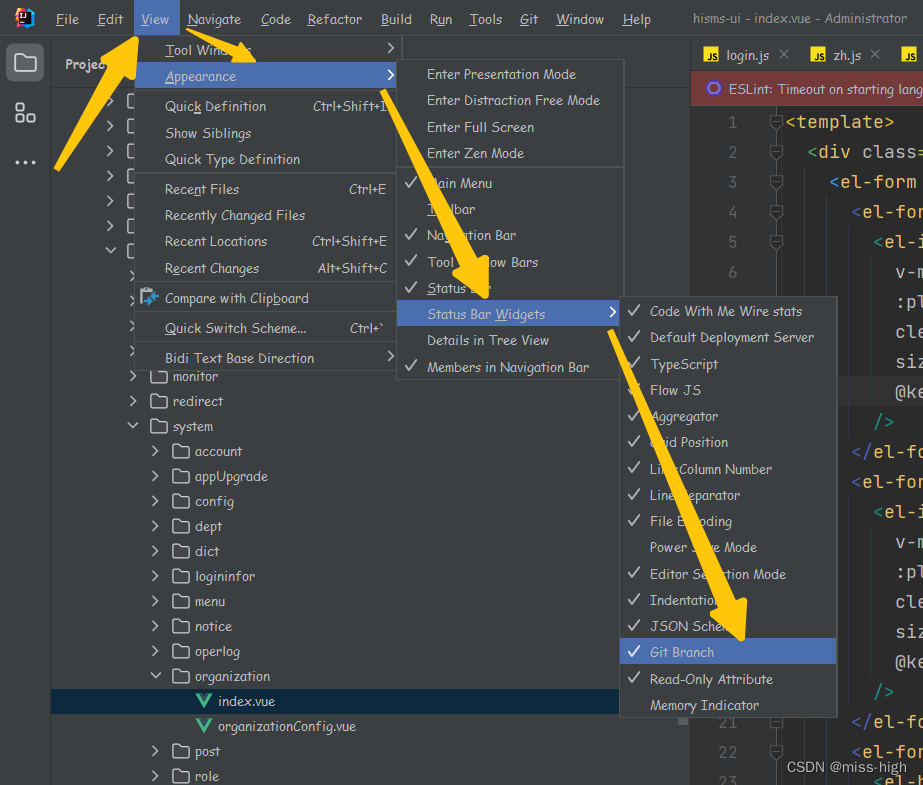Select Quick Switch Scheme option
The width and height of the screenshot is (923, 785).
[265, 328]
